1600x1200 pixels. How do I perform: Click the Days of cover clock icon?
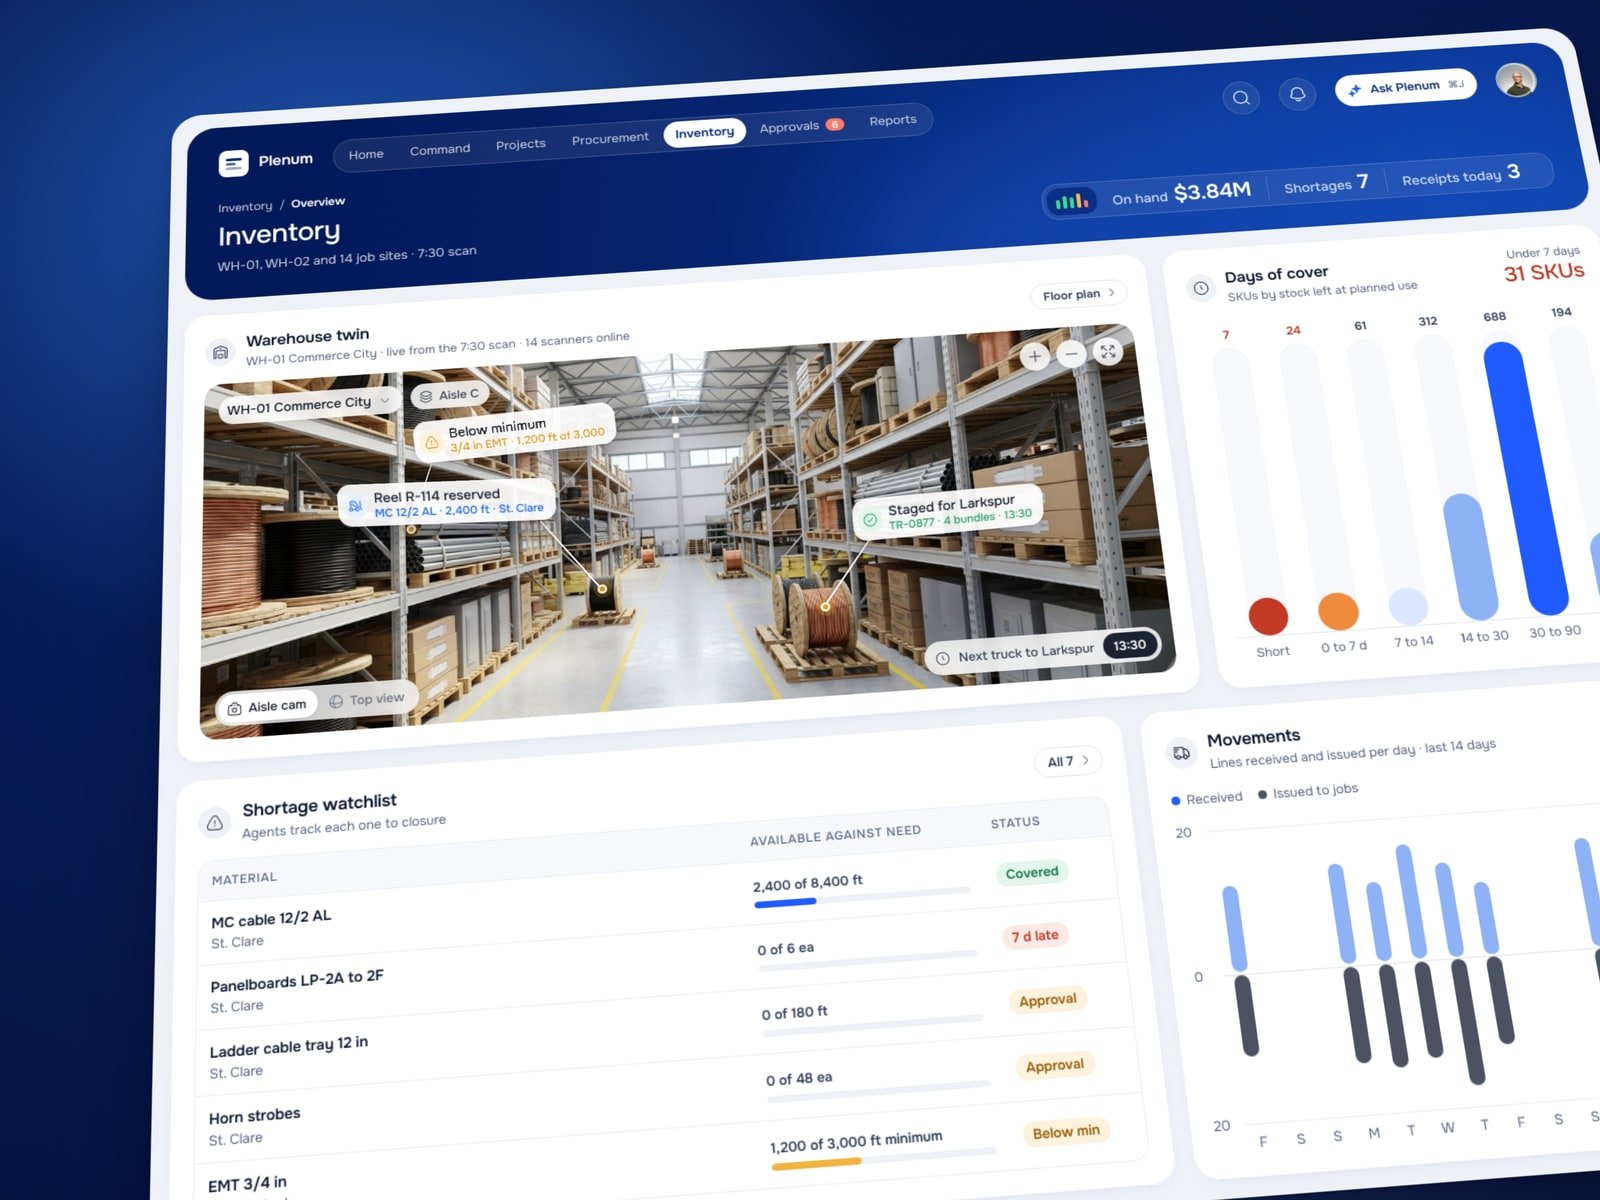click(x=1201, y=288)
